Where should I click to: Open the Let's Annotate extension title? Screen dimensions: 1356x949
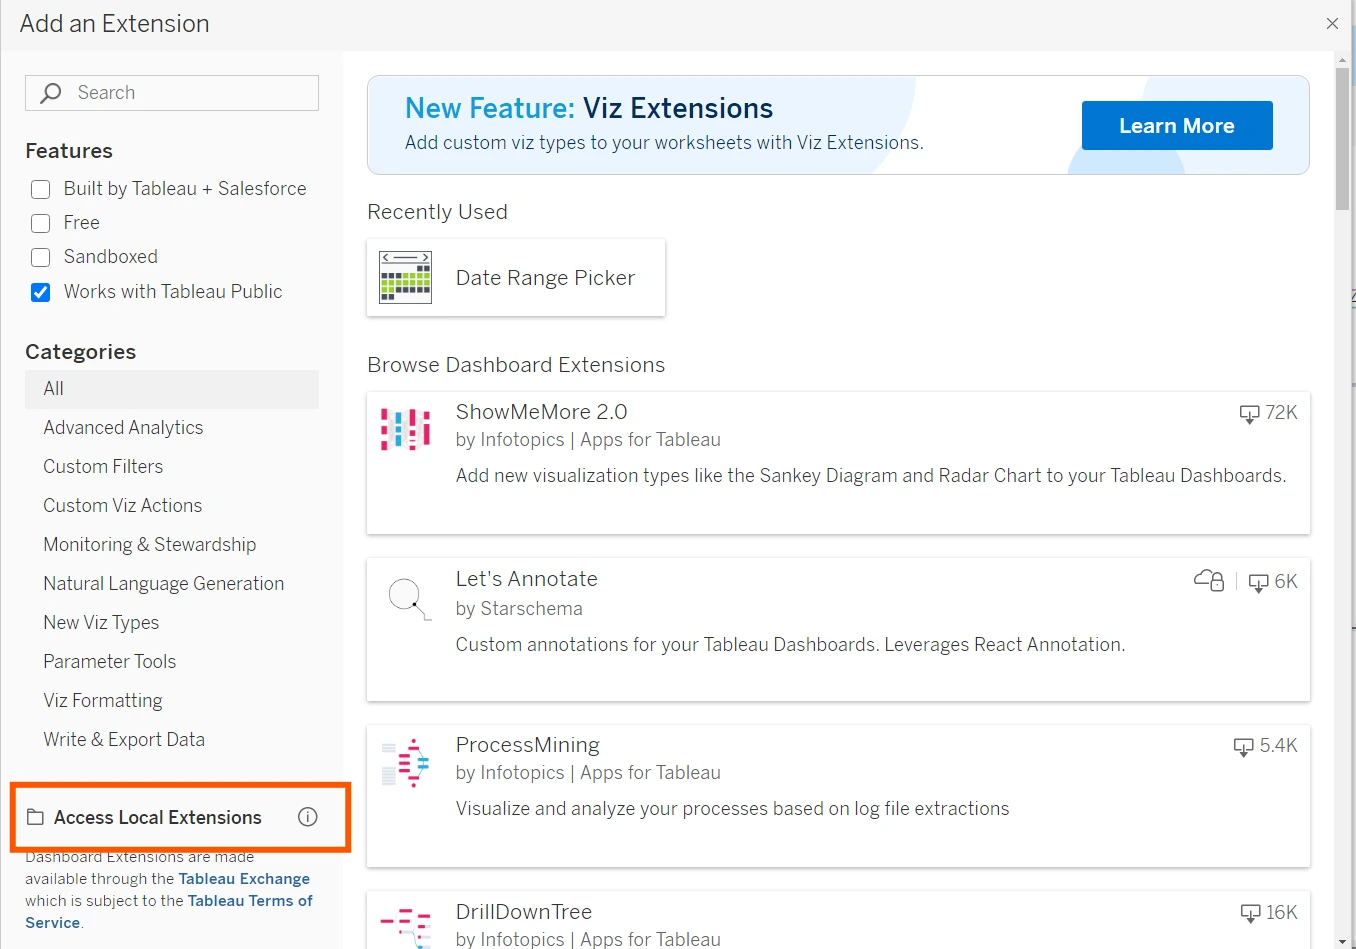pos(526,579)
